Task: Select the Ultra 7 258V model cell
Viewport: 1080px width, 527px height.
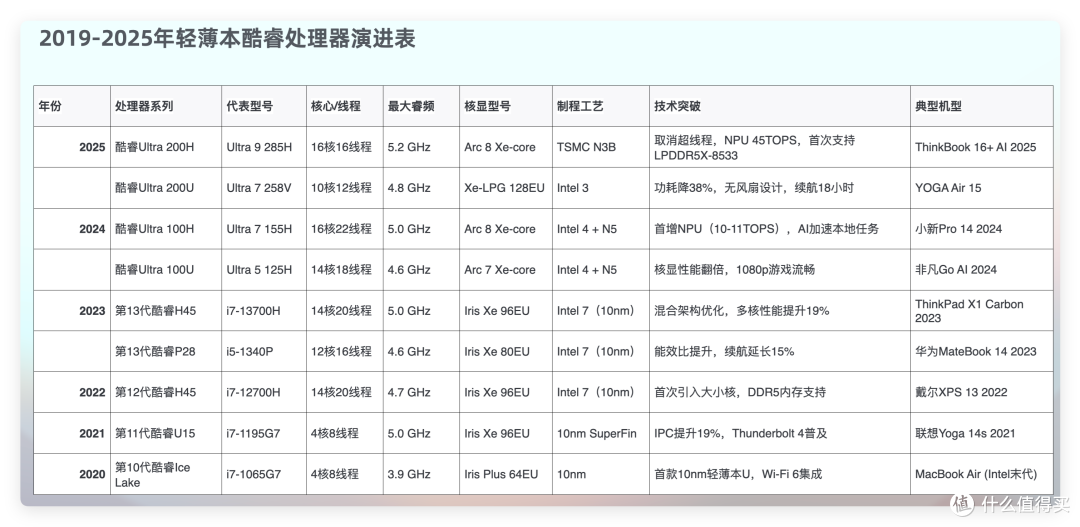Action: click(x=264, y=187)
